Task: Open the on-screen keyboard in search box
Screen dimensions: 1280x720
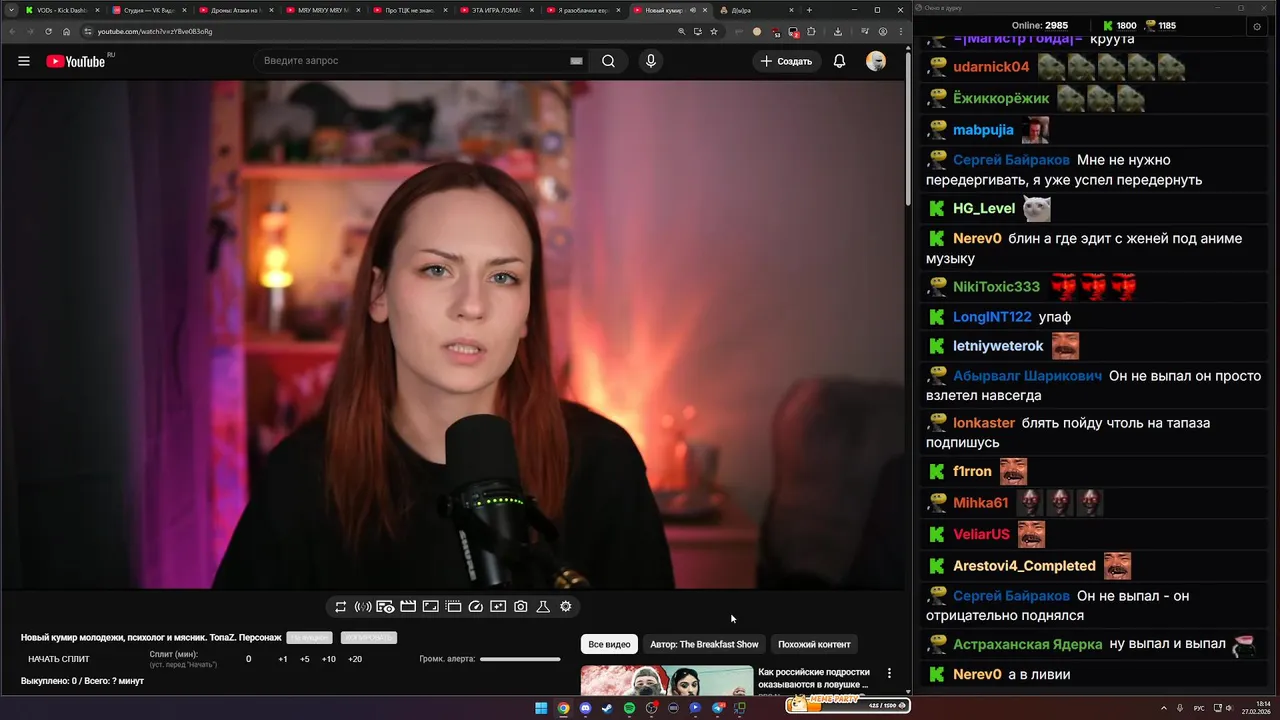Action: point(576,61)
